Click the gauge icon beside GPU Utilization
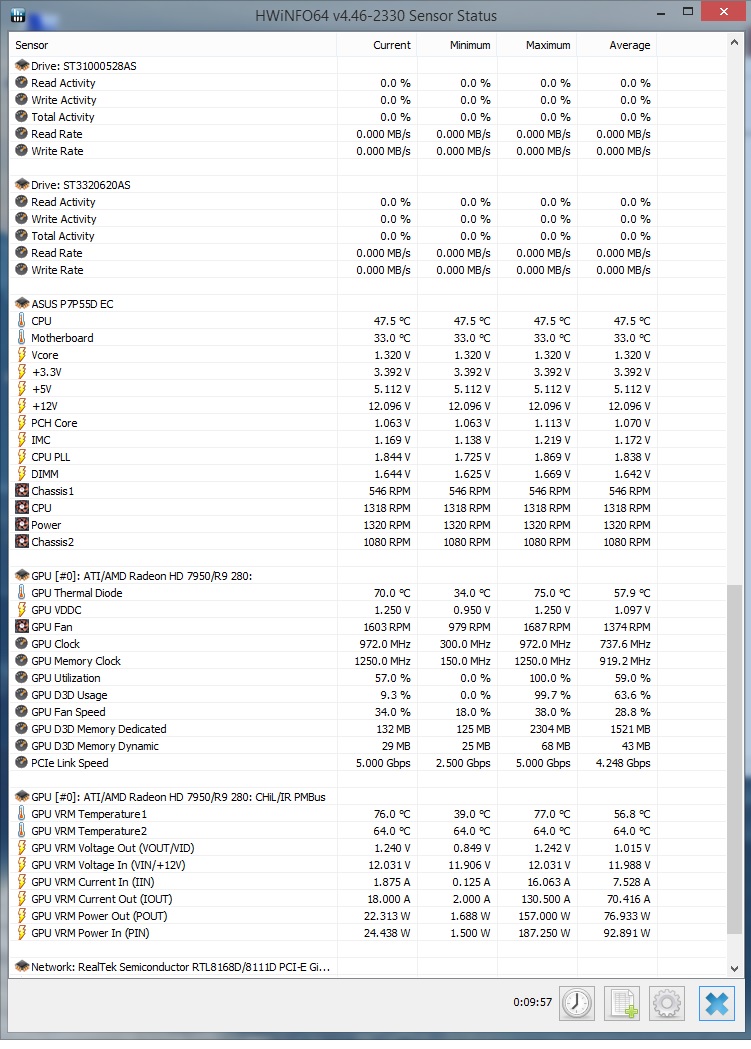751x1049 pixels. (x=21, y=678)
